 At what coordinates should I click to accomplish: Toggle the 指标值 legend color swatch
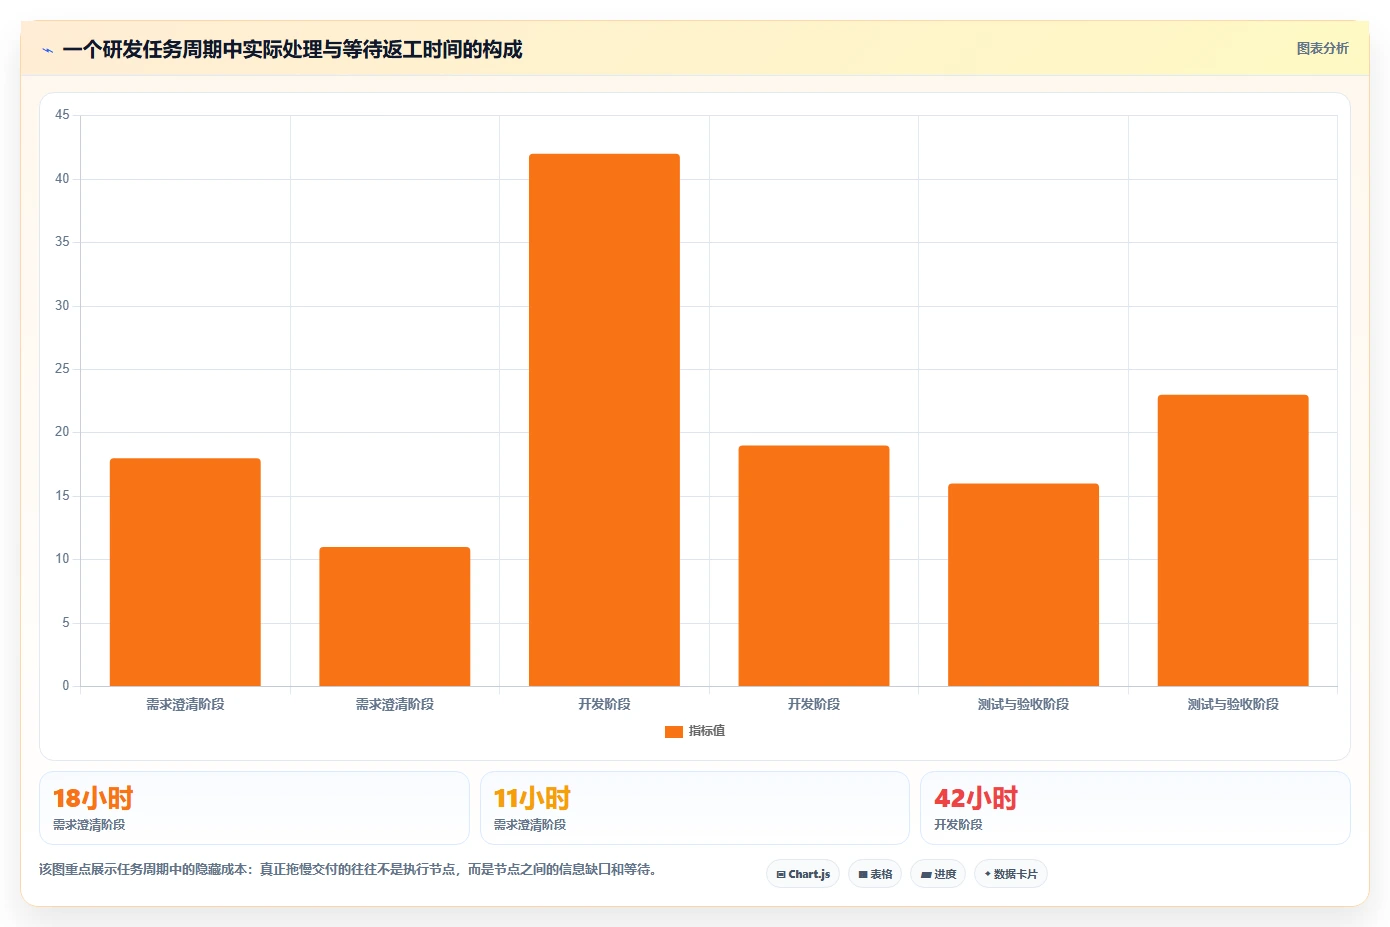point(673,732)
